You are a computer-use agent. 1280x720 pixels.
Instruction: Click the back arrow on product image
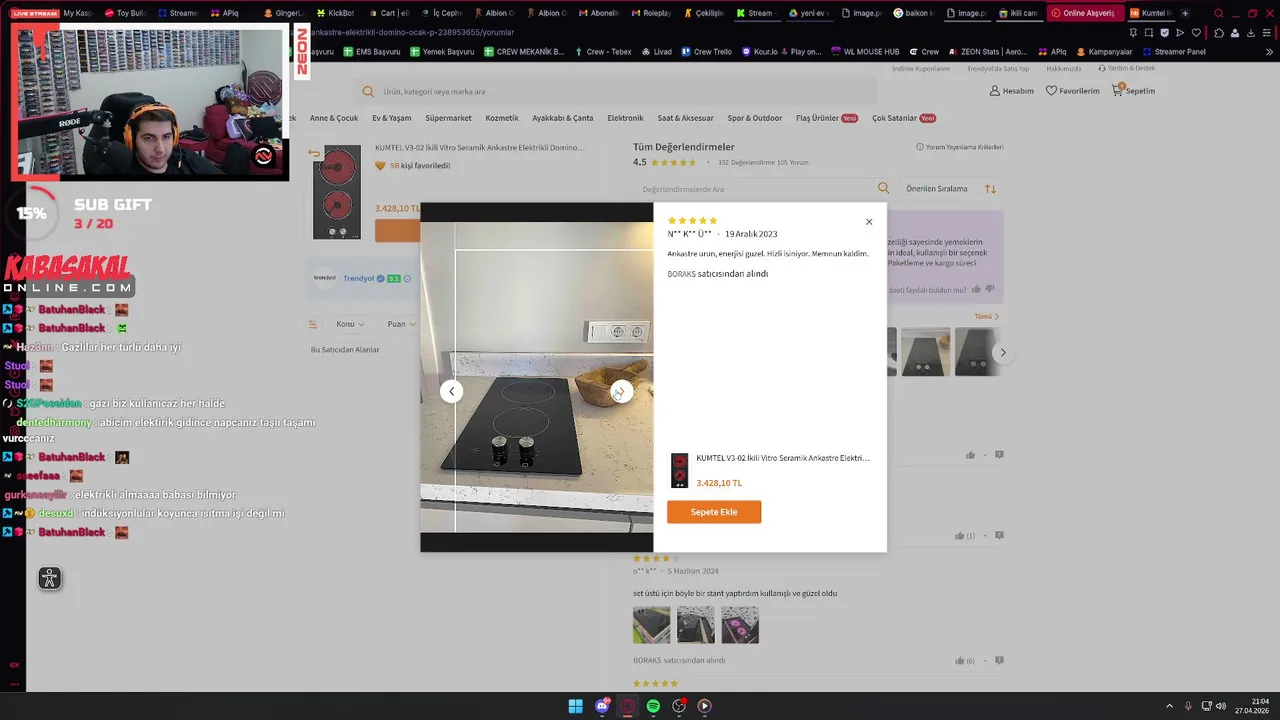point(314,153)
